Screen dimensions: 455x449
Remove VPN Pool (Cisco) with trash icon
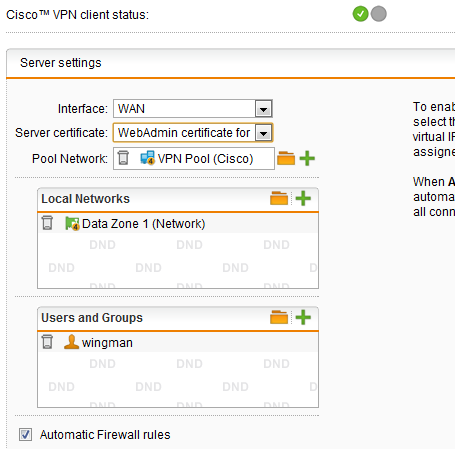point(123,158)
